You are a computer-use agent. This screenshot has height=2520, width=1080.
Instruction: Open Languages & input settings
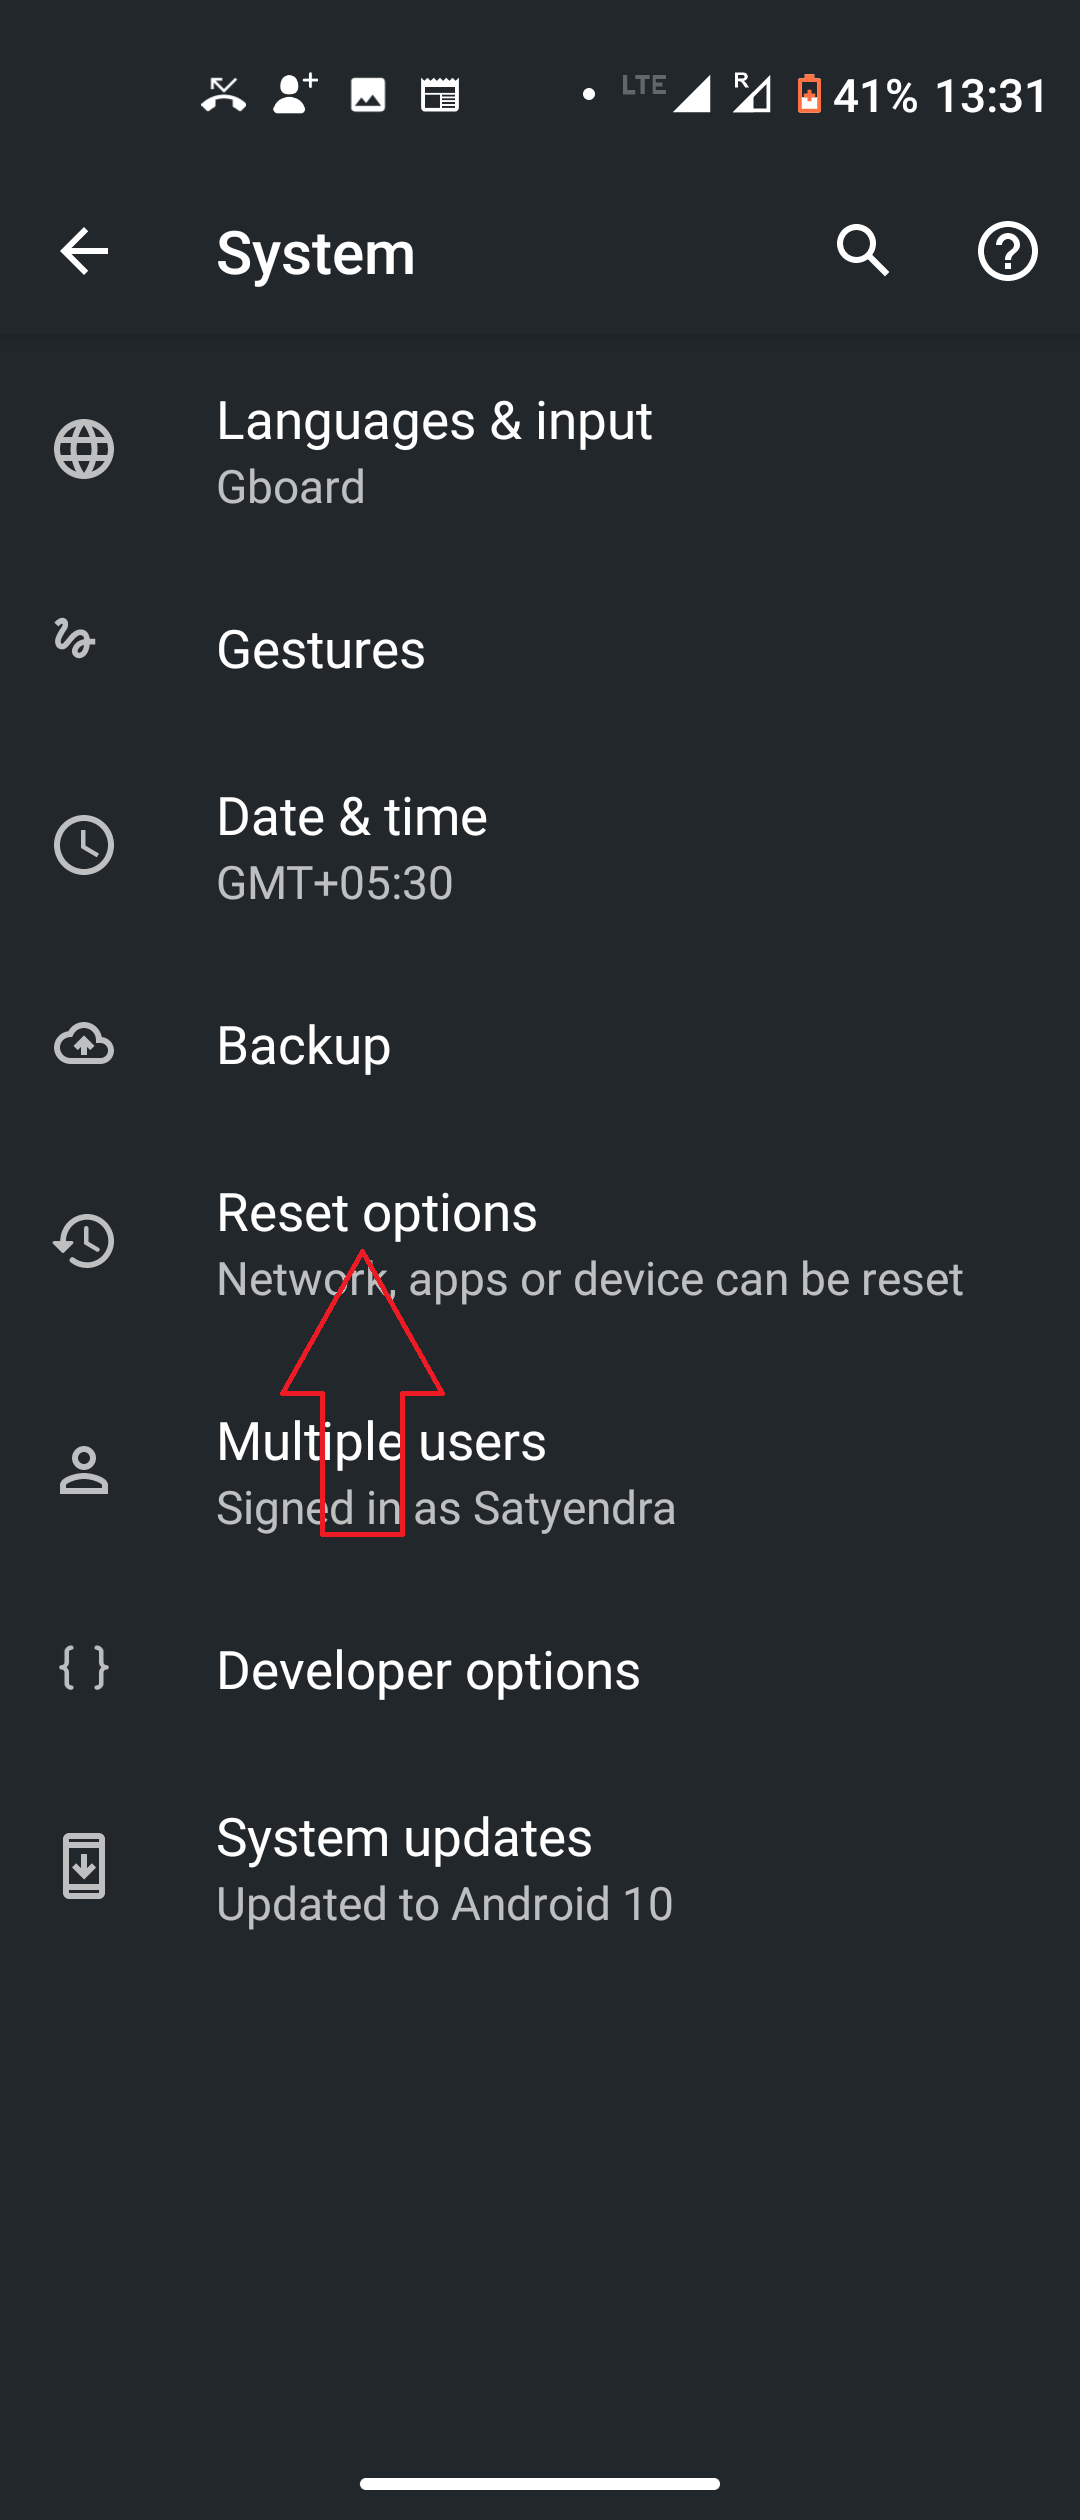540,450
